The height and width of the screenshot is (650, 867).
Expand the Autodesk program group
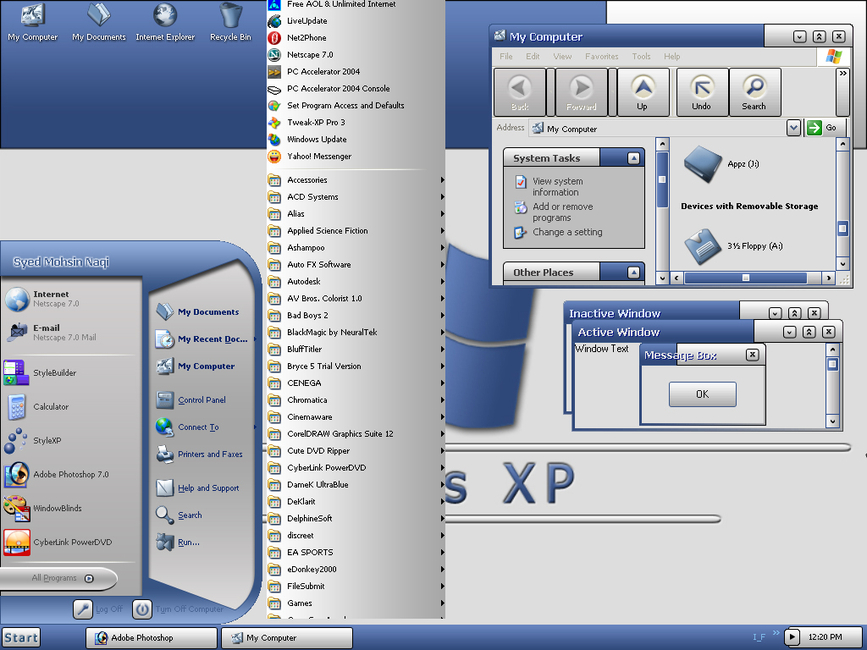click(356, 281)
